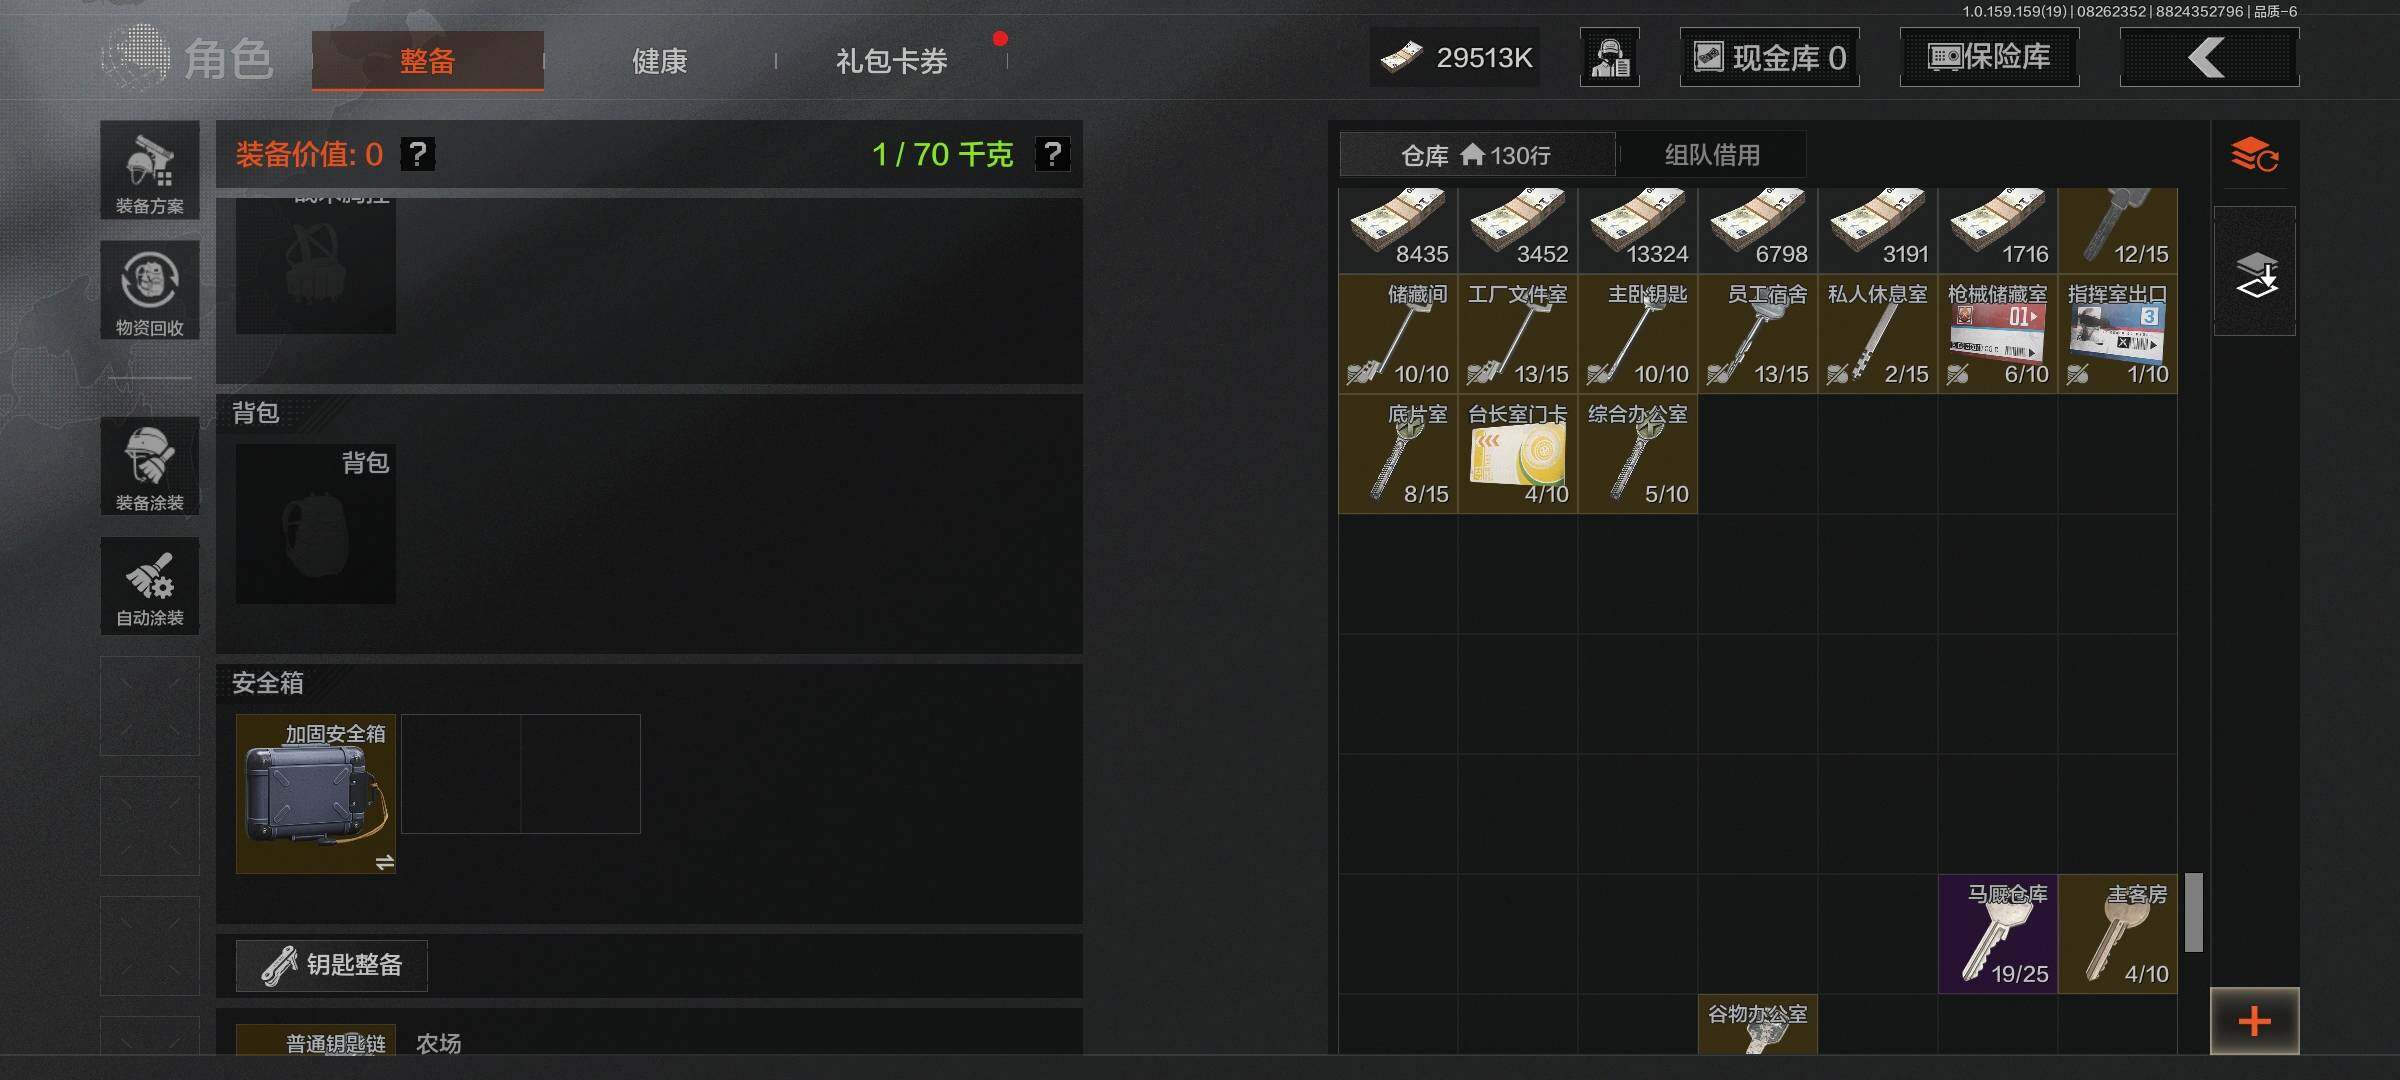Switch to the 健康 tab
Viewport: 2400px width, 1080px height.
coord(660,61)
